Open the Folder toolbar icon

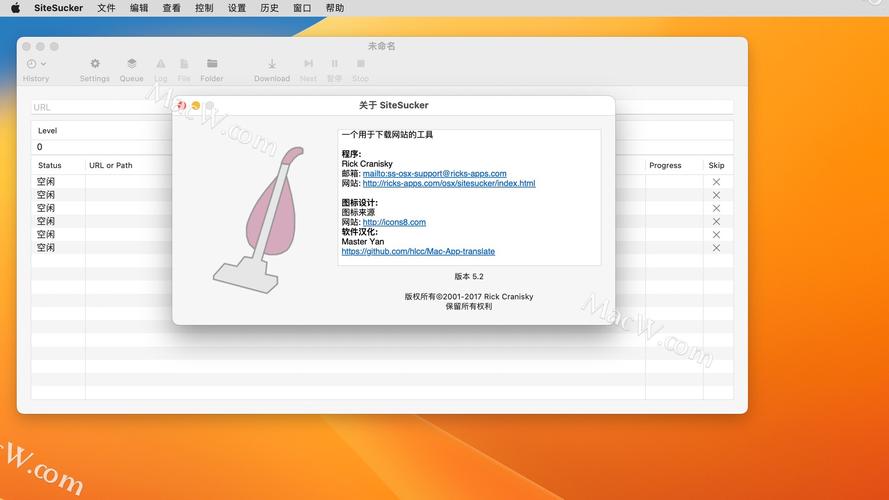[212, 63]
